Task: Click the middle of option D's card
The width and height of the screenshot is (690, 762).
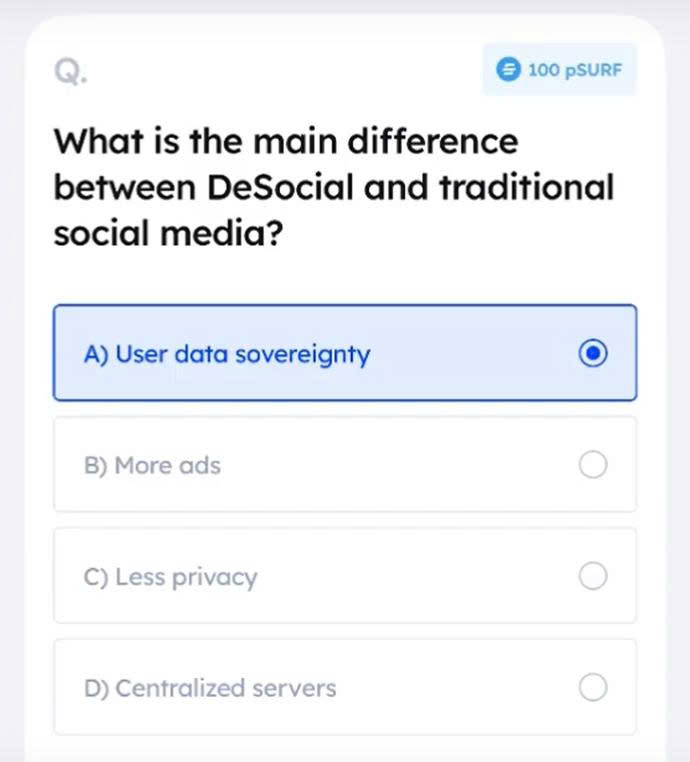Action: (344, 688)
